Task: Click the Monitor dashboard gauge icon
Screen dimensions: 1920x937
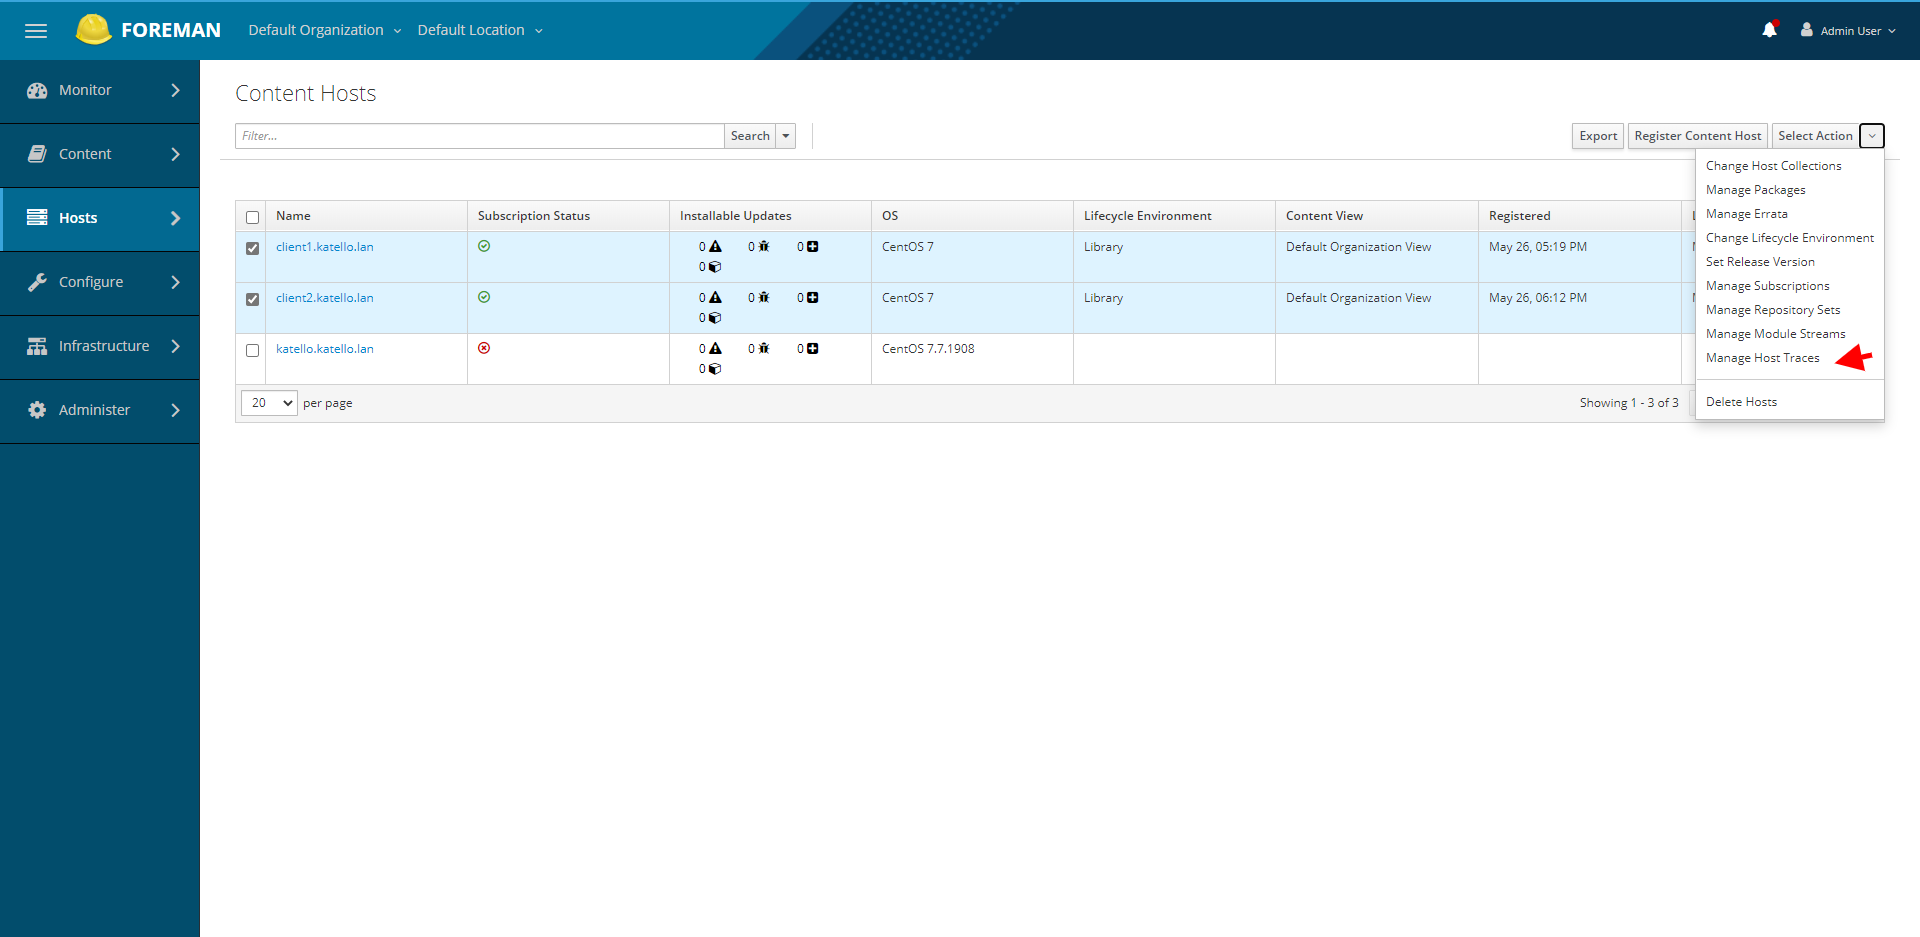Action: 37,90
